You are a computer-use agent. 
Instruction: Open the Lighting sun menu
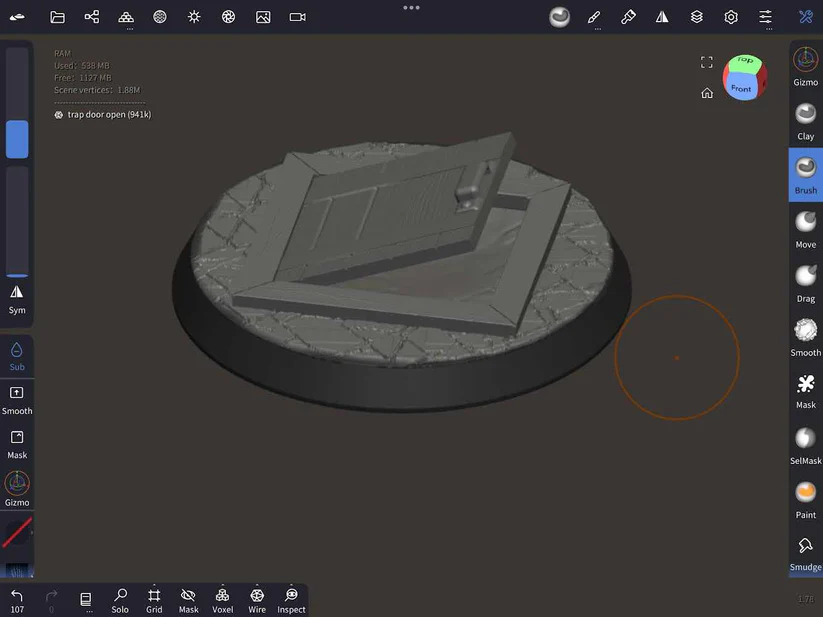pyautogui.click(x=194, y=17)
